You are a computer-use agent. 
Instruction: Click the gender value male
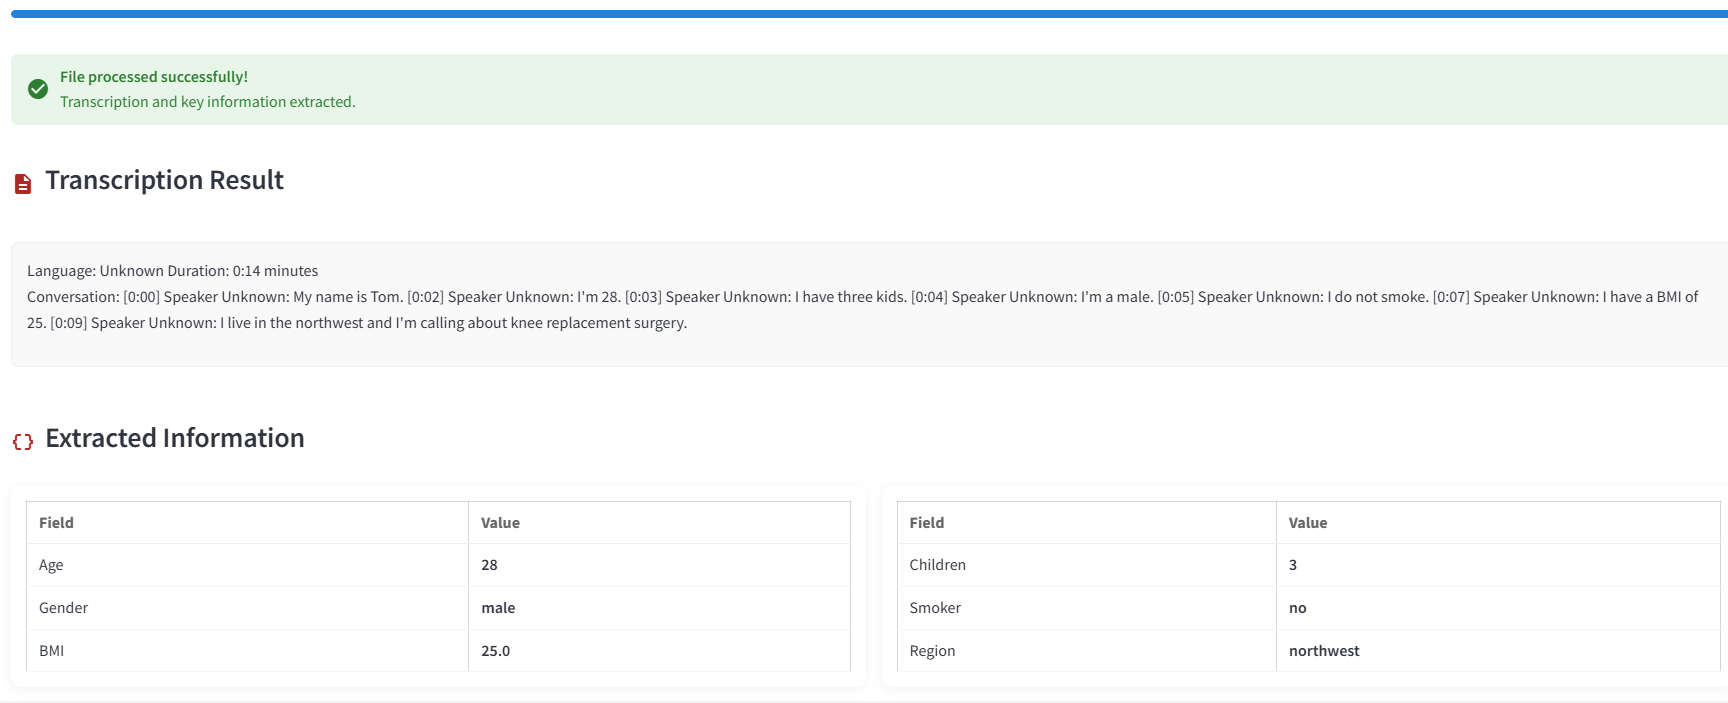(x=659, y=608)
